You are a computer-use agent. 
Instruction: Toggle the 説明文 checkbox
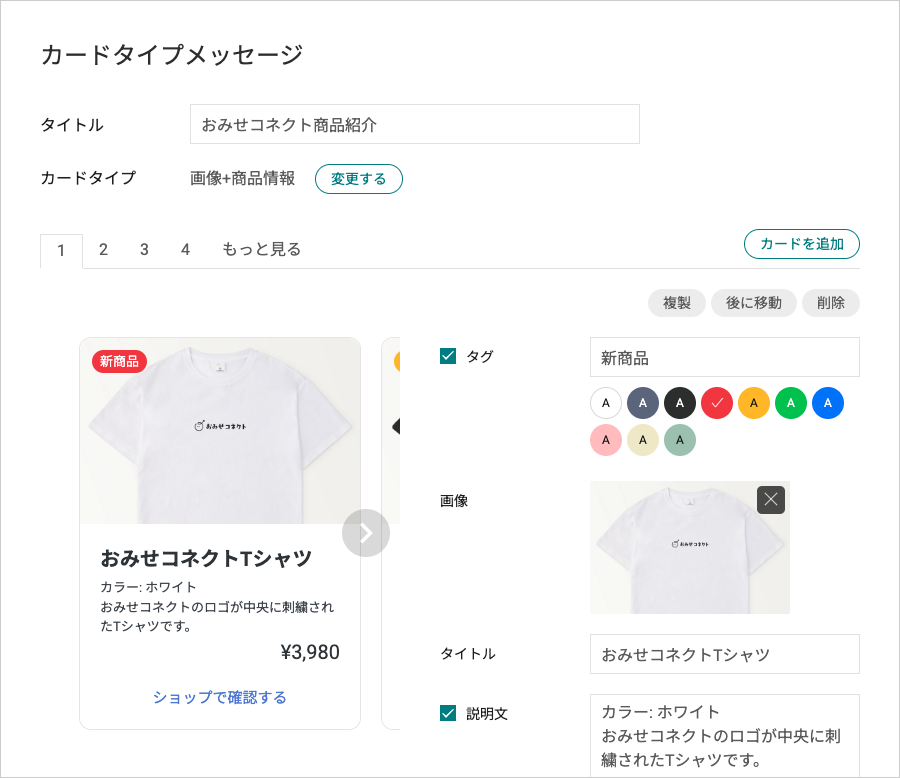pos(448,713)
